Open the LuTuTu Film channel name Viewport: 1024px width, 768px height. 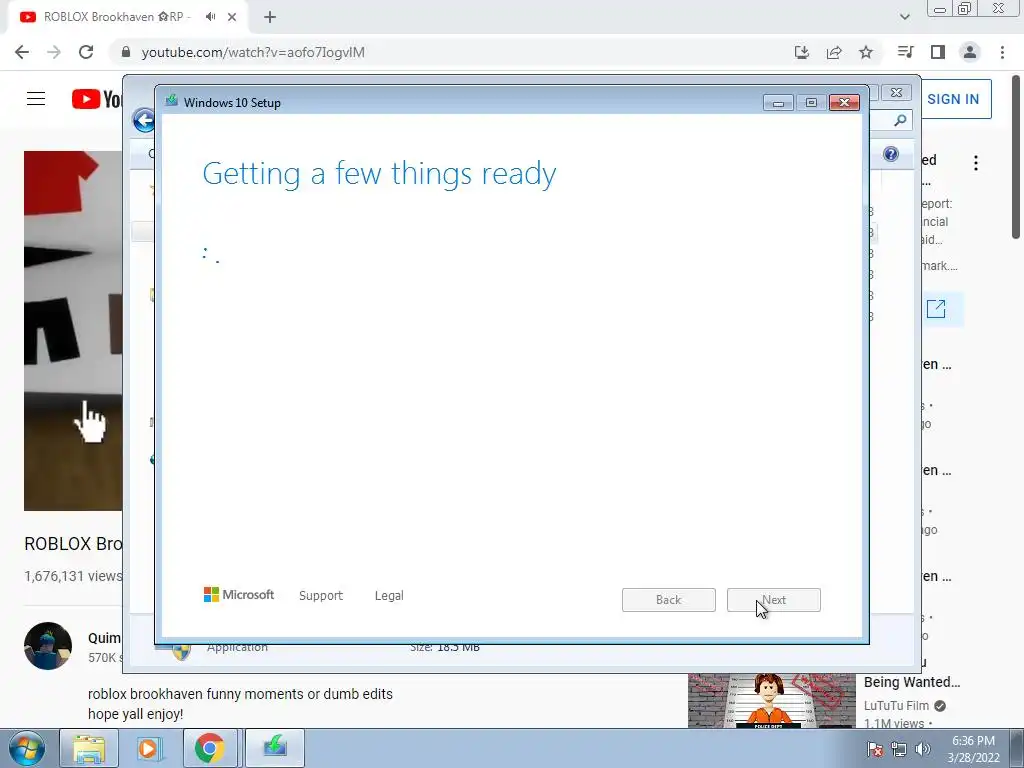click(896, 705)
